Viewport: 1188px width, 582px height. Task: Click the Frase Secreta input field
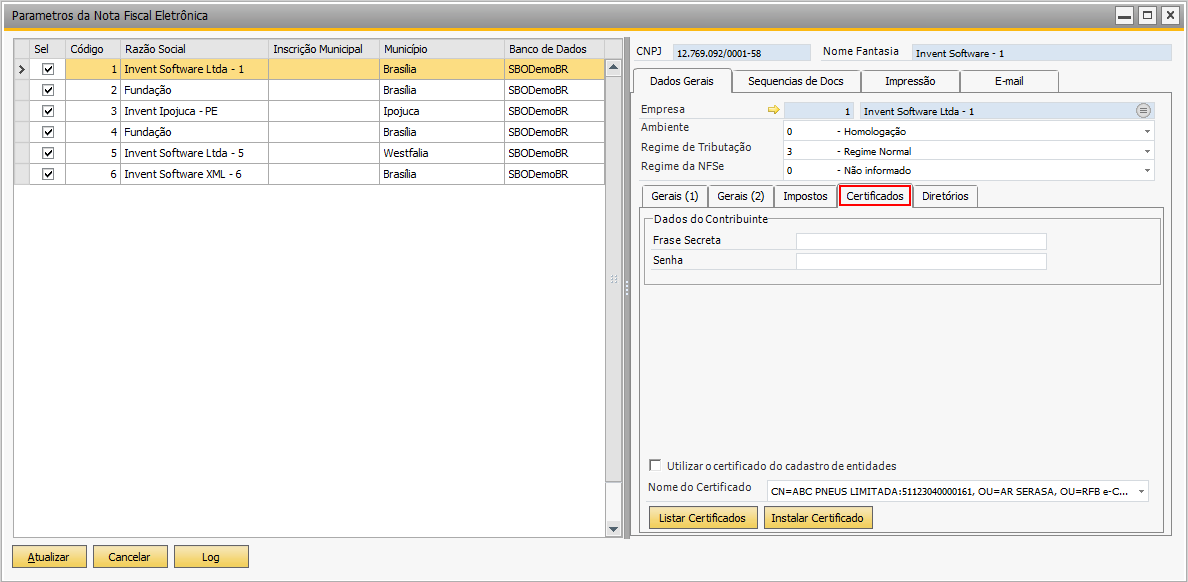(921, 241)
